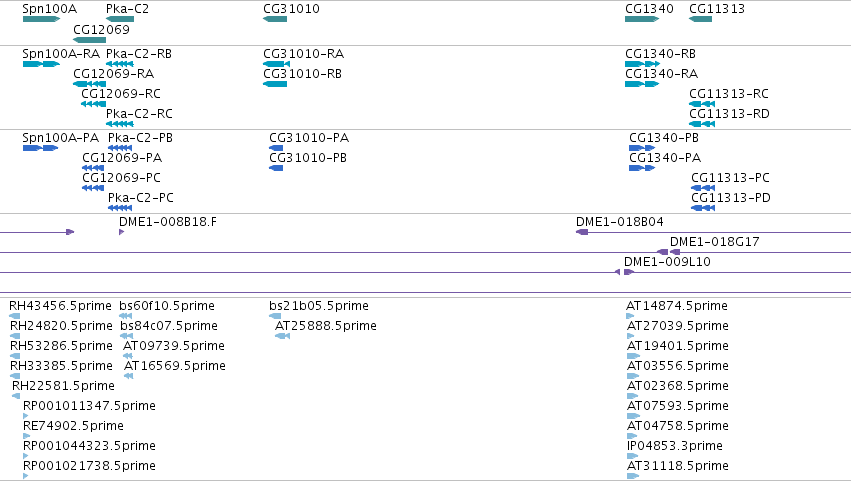
Task: Select transcript Spn100A-RA
Action: (x=61, y=54)
